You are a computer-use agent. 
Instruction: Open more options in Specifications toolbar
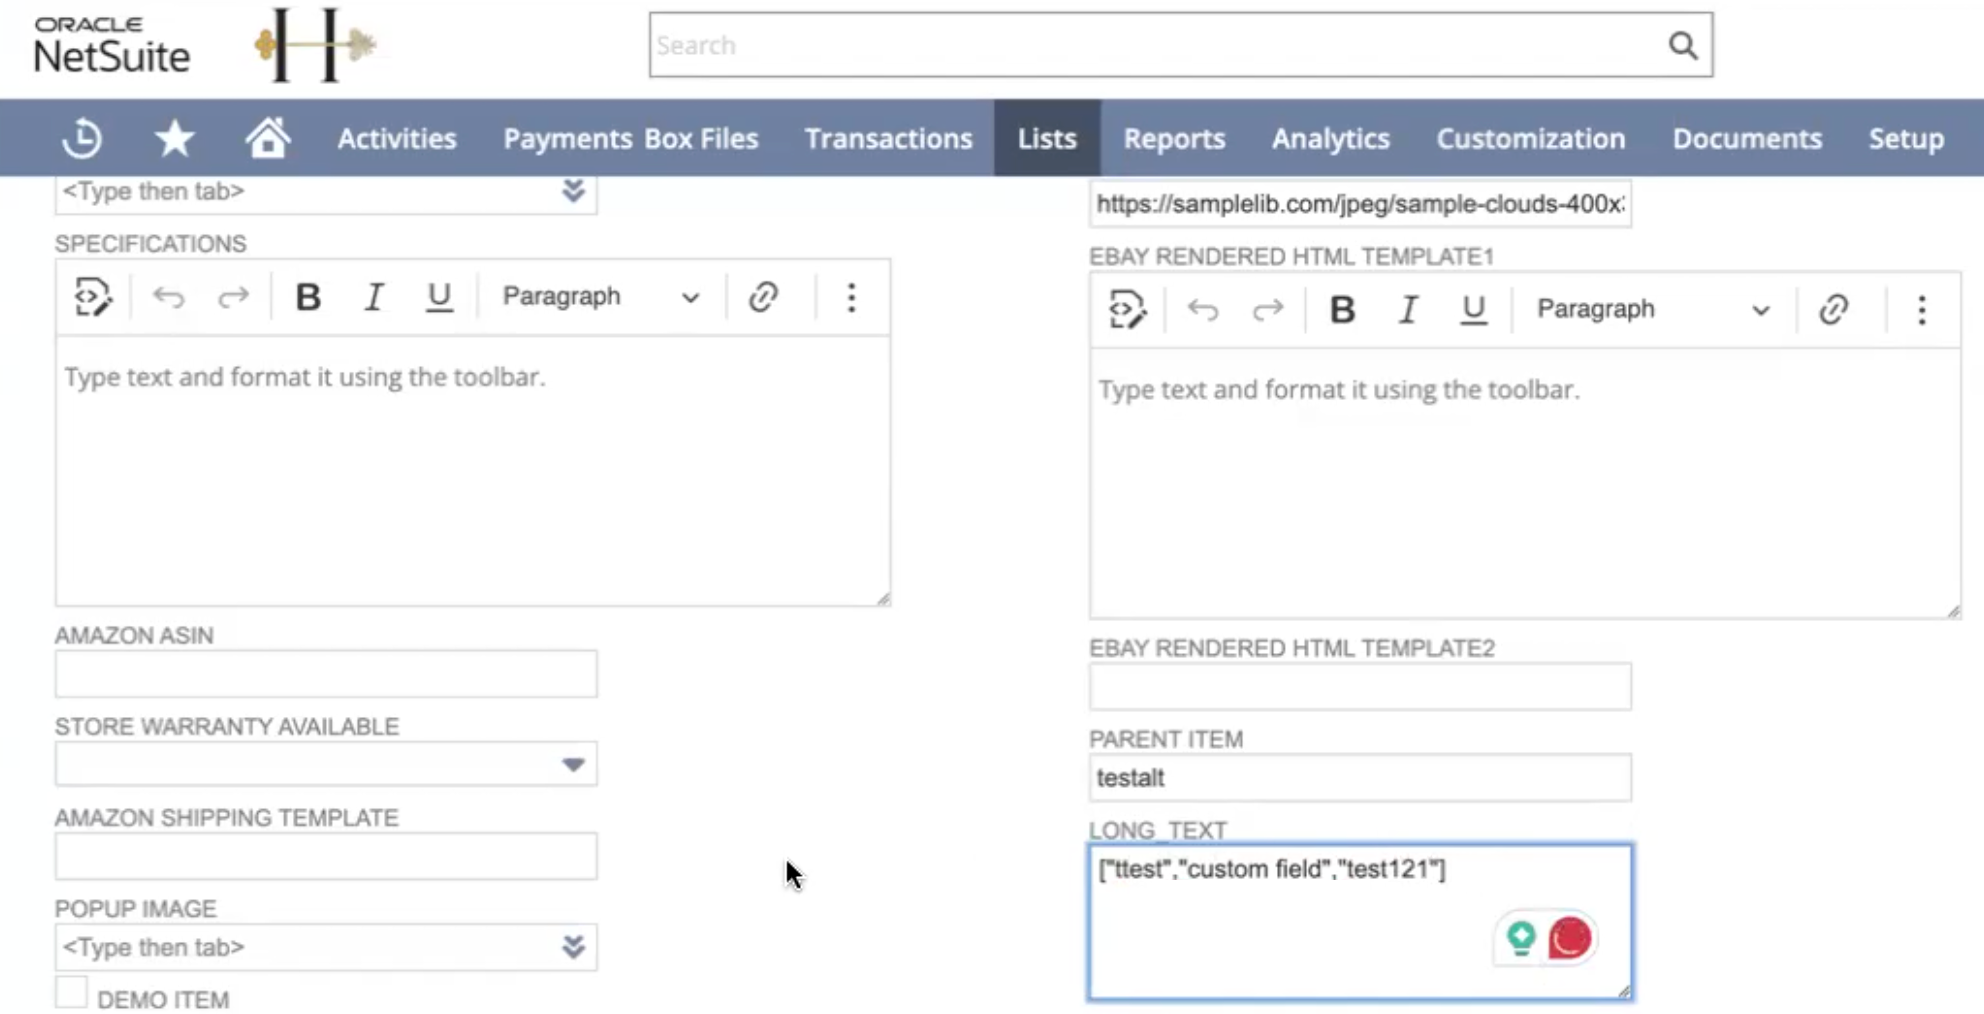point(851,297)
